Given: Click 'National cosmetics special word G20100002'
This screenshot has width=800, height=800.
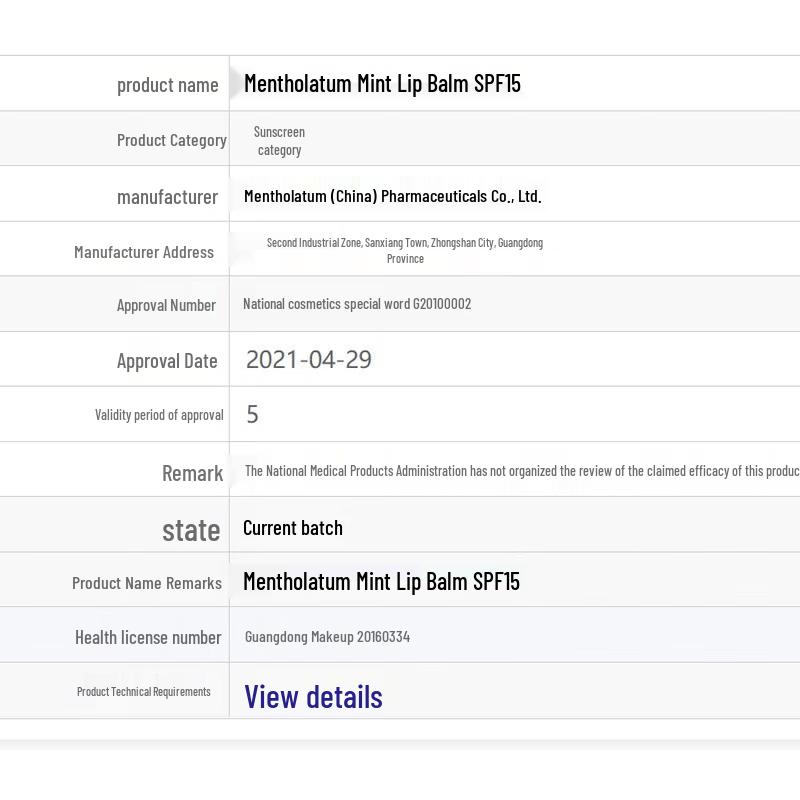Looking at the screenshot, I should 357,304.
